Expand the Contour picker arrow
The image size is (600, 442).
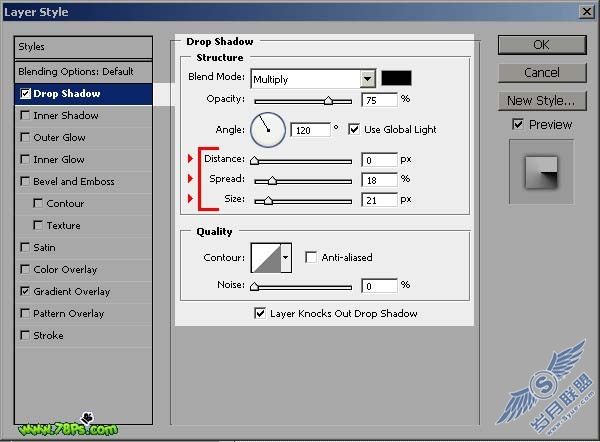pyautogui.click(x=286, y=258)
